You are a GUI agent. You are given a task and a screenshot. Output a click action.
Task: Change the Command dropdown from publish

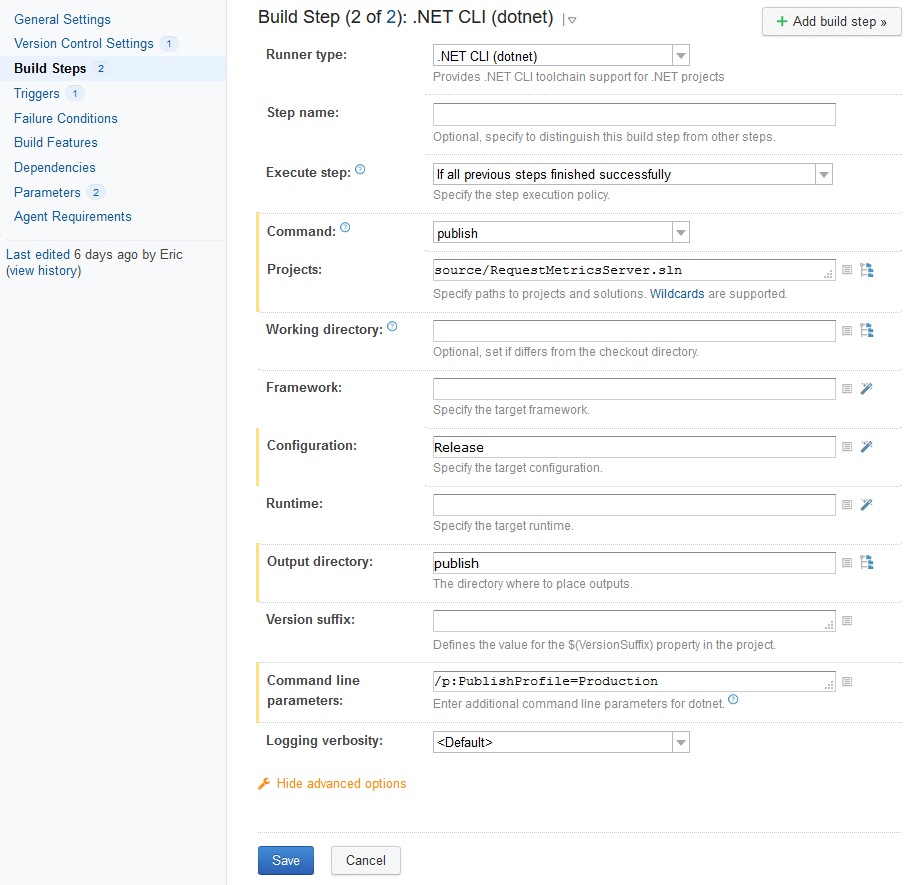click(x=681, y=231)
